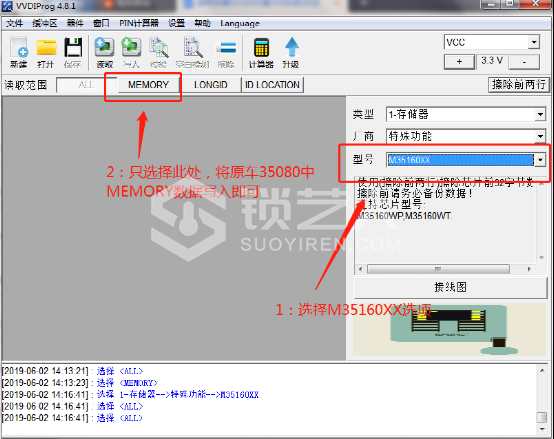Image resolution: width=554 pixels, height=439 pixels.
Task: Click the 校验 (Verify) icon
Action: pyautogui.click(x=158, y=52)
